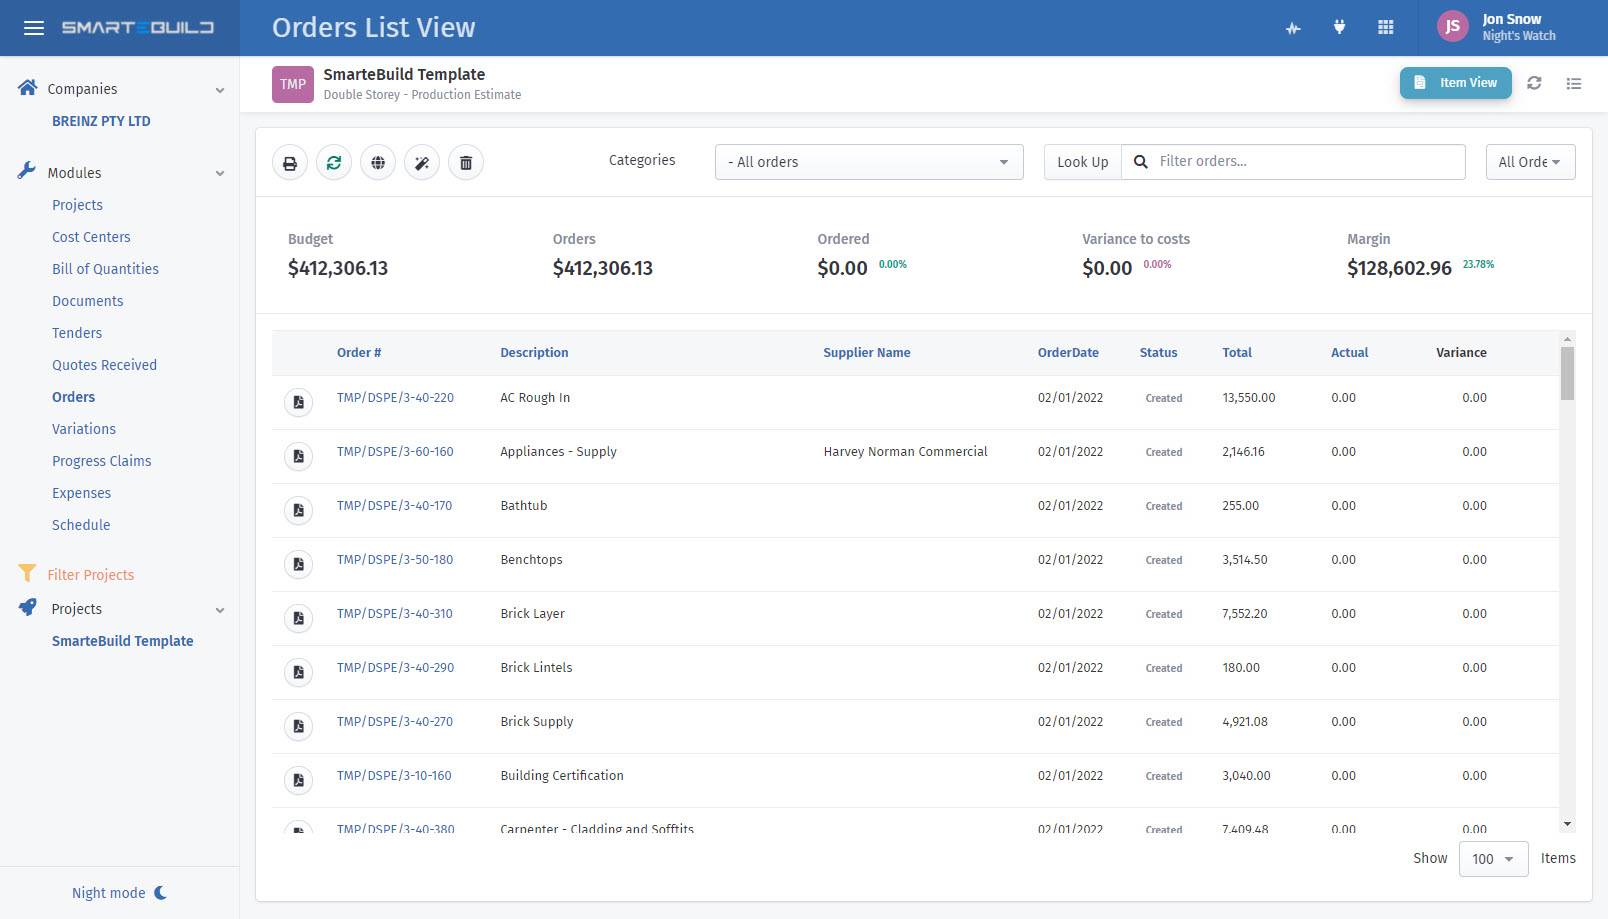Click the activity pulse icon in header

pyautogui.click(x=1293, y=28)
